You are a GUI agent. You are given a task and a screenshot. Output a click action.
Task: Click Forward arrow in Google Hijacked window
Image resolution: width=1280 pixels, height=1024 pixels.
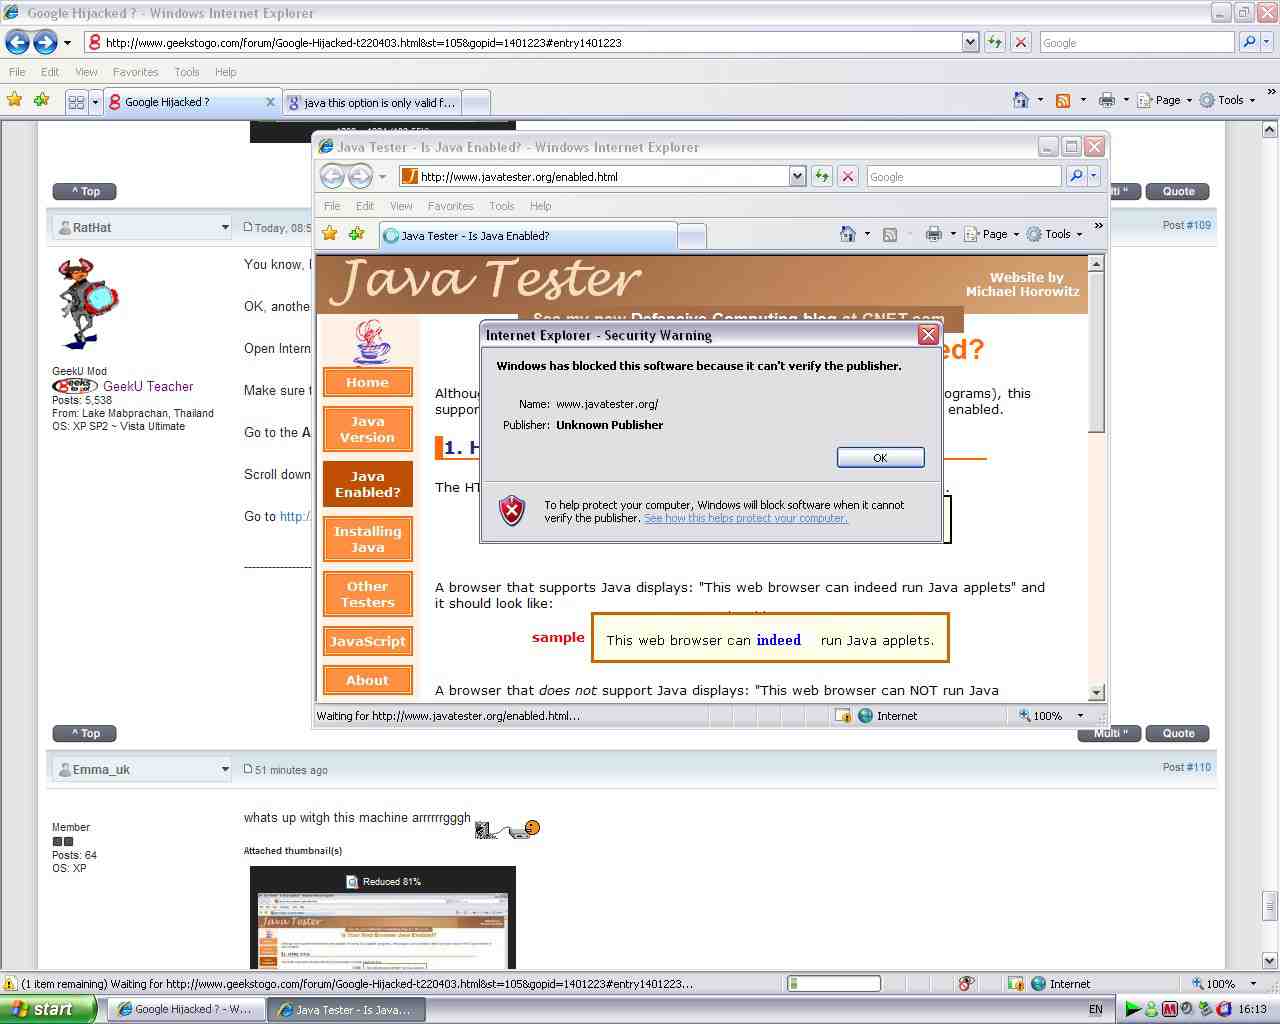(45, 42)
